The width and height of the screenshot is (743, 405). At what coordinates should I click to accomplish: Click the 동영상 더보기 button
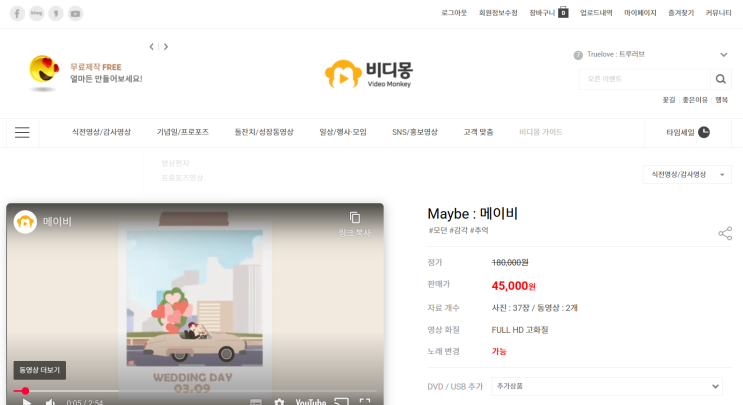point(40,370)
